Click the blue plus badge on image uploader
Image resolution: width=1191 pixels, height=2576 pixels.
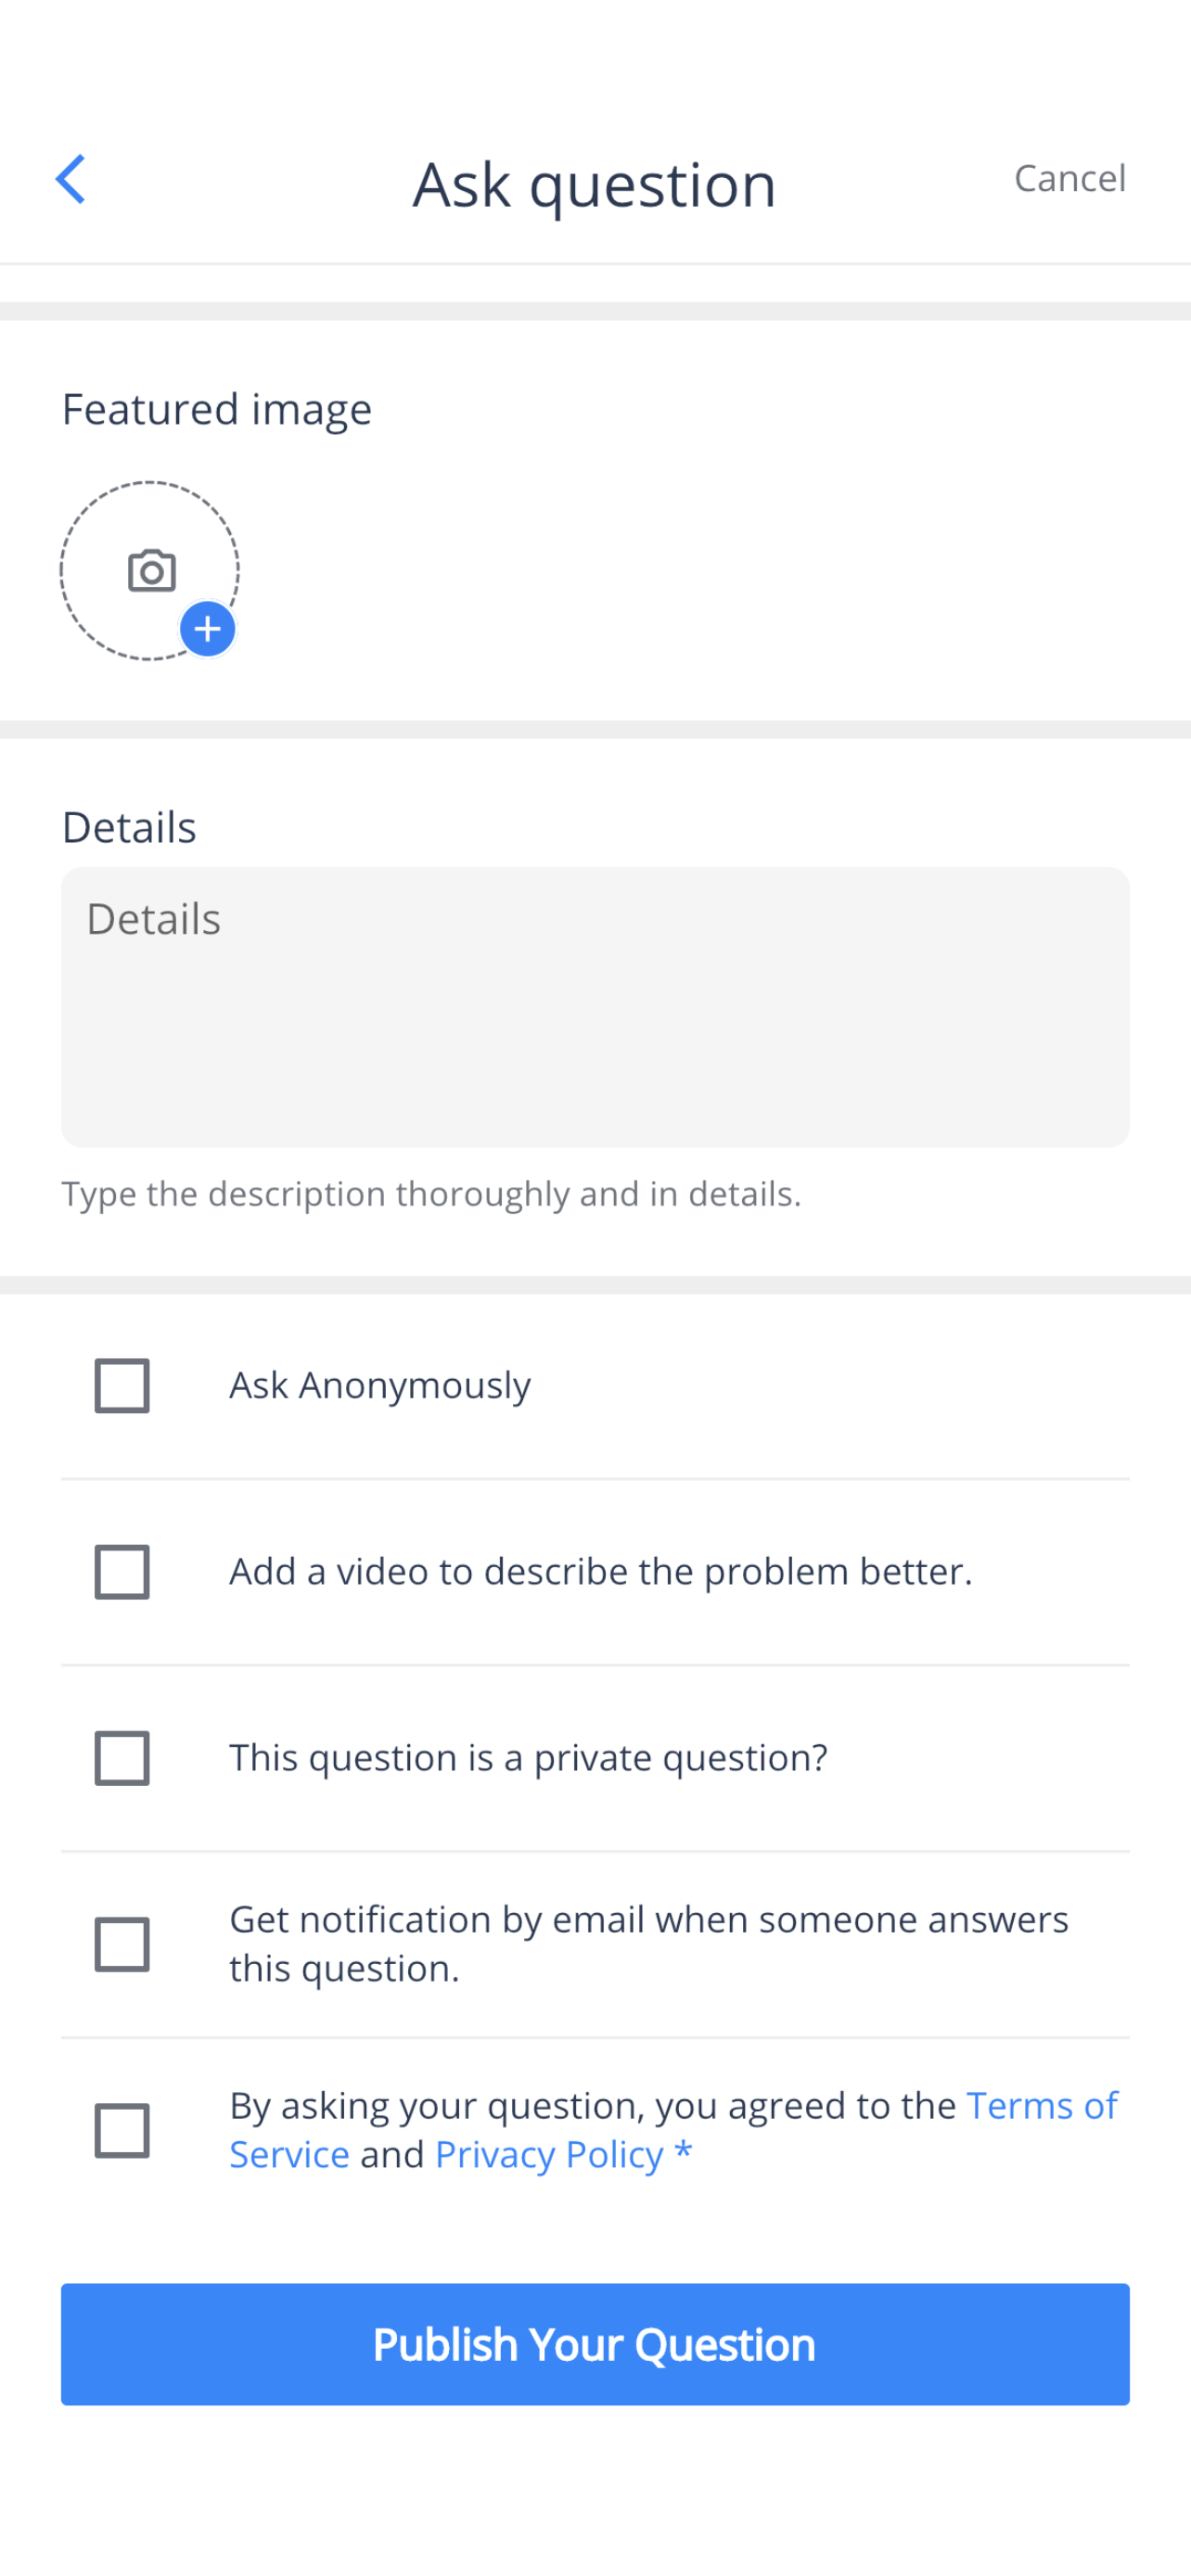click(x=207, y=629)
